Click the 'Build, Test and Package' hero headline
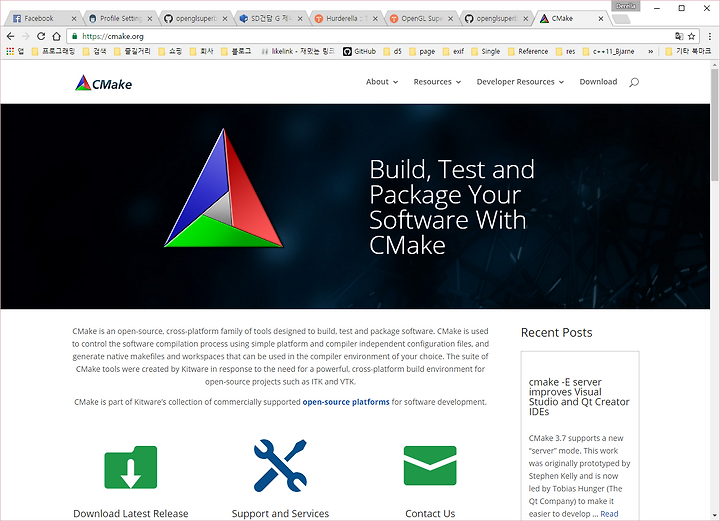 point(452,207)
